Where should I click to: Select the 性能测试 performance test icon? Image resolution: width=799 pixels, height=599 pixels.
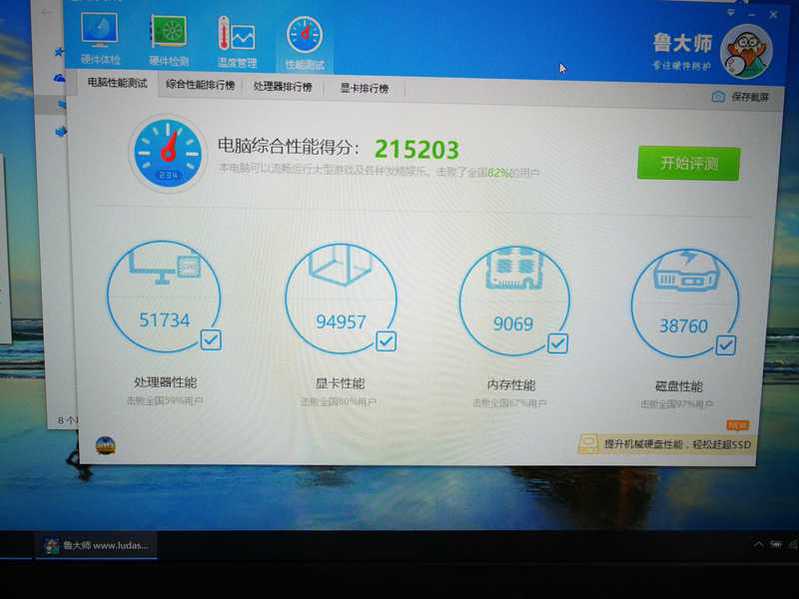point(304,38)
